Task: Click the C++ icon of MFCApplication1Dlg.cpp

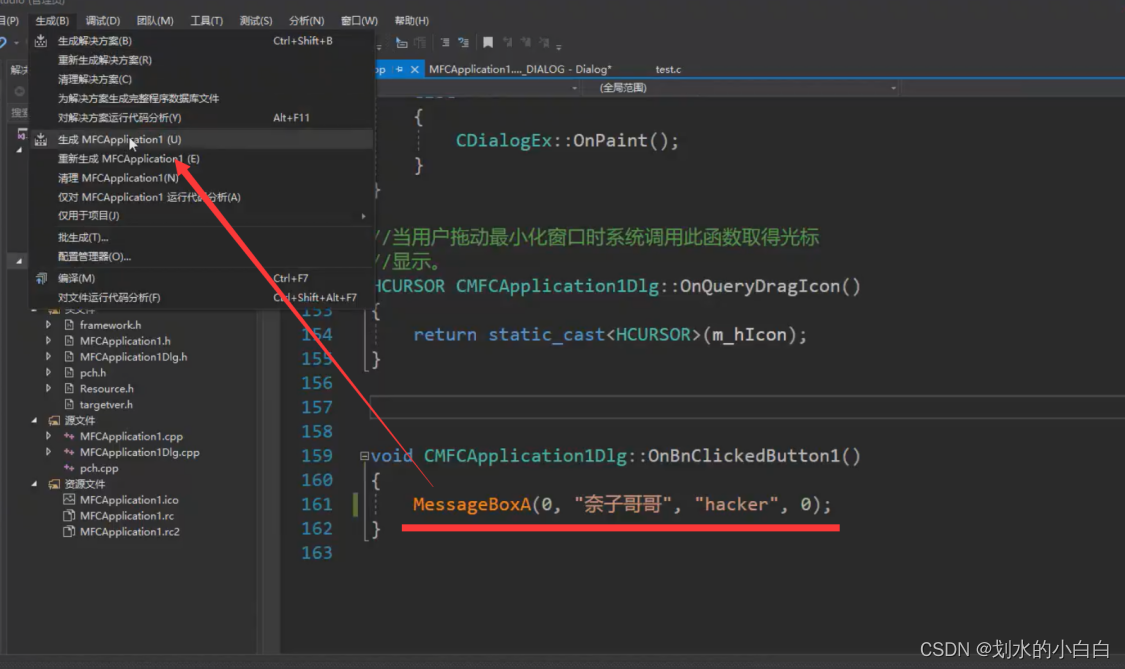Action: (69, 452)
